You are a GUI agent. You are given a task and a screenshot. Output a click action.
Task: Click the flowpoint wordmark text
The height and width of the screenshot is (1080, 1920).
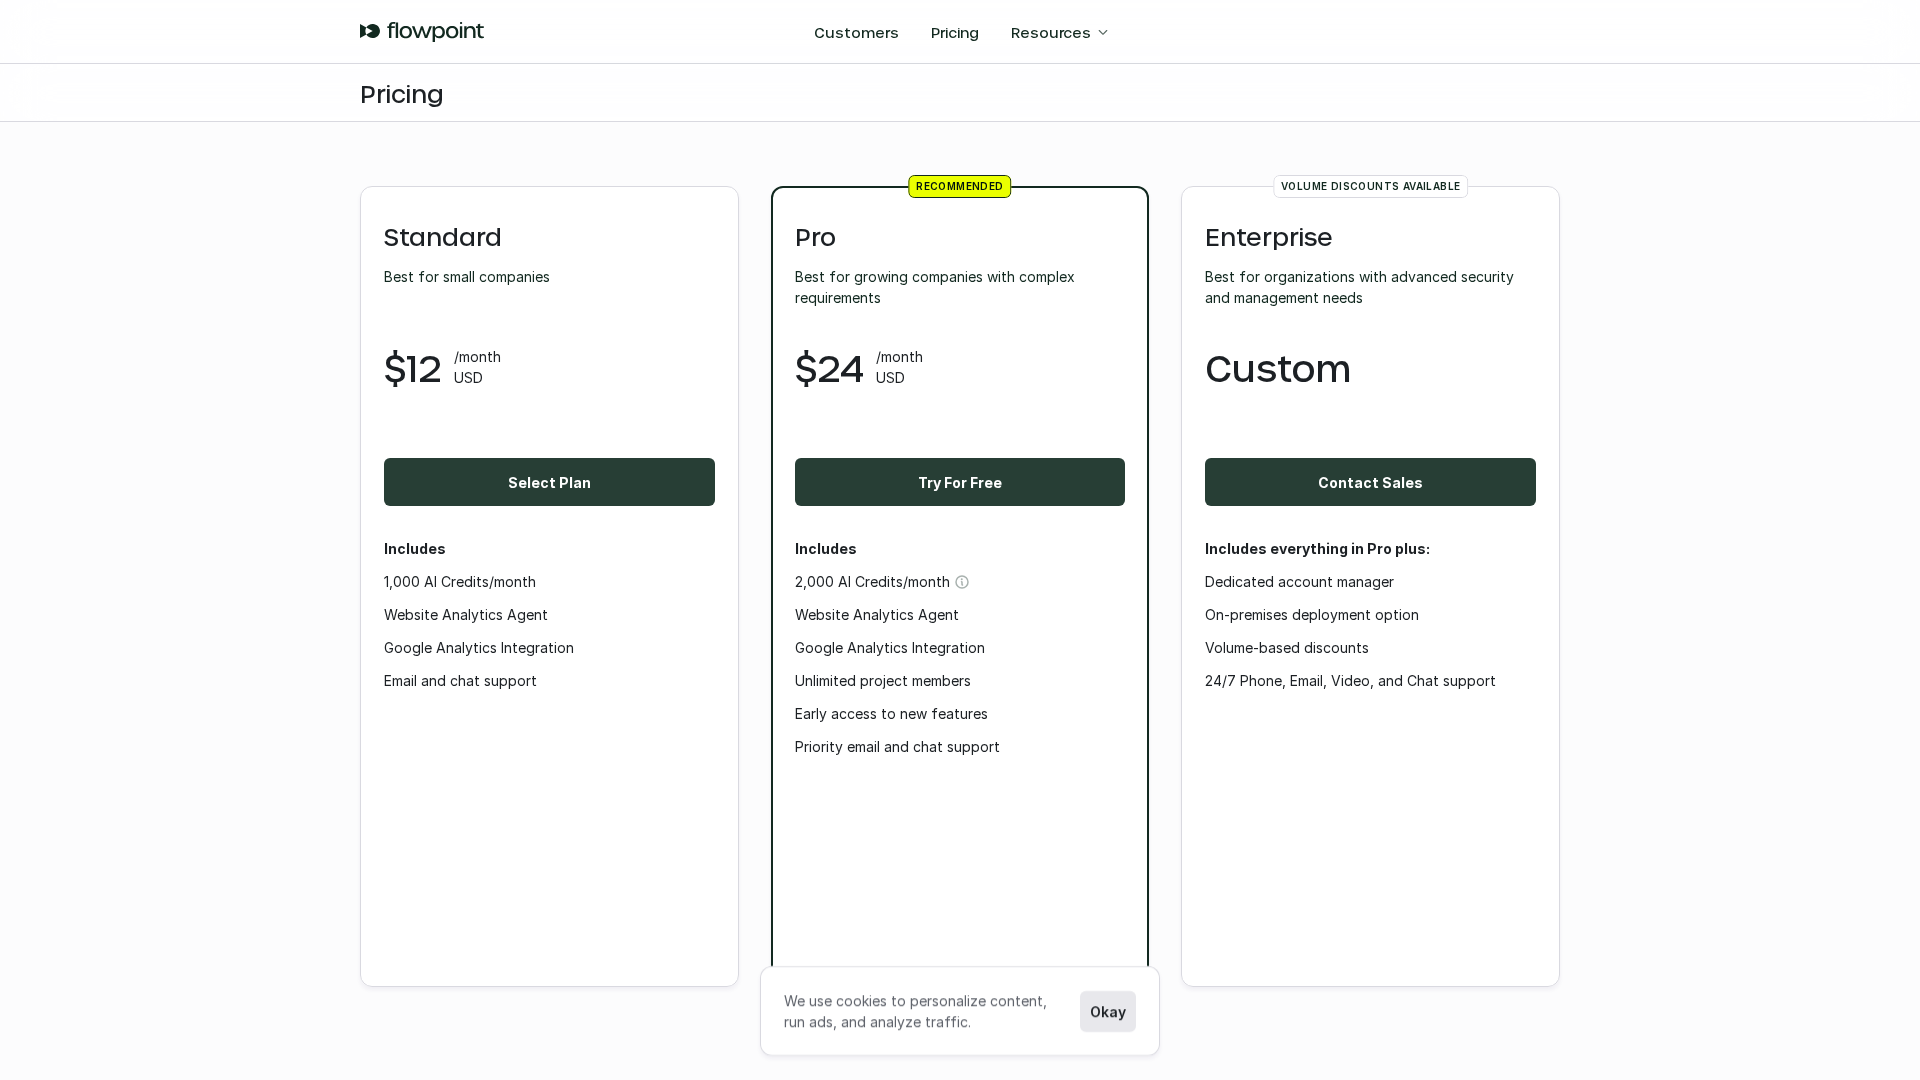pos(435,31)
